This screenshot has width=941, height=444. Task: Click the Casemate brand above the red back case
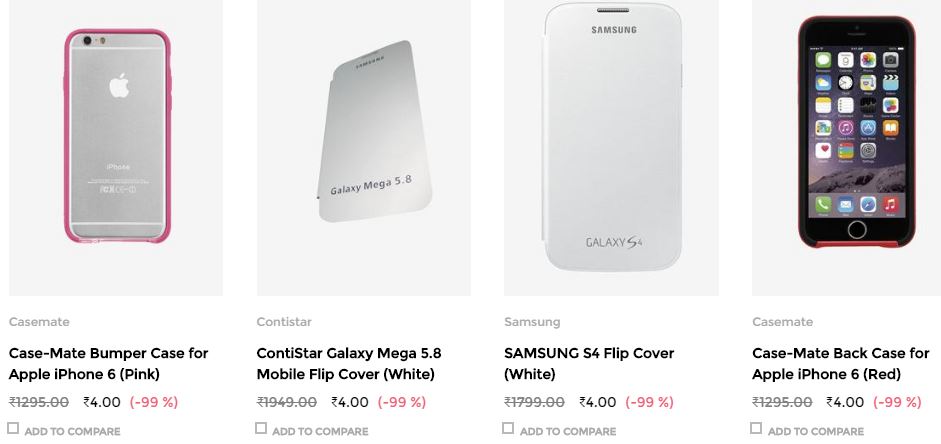point(782,322)
